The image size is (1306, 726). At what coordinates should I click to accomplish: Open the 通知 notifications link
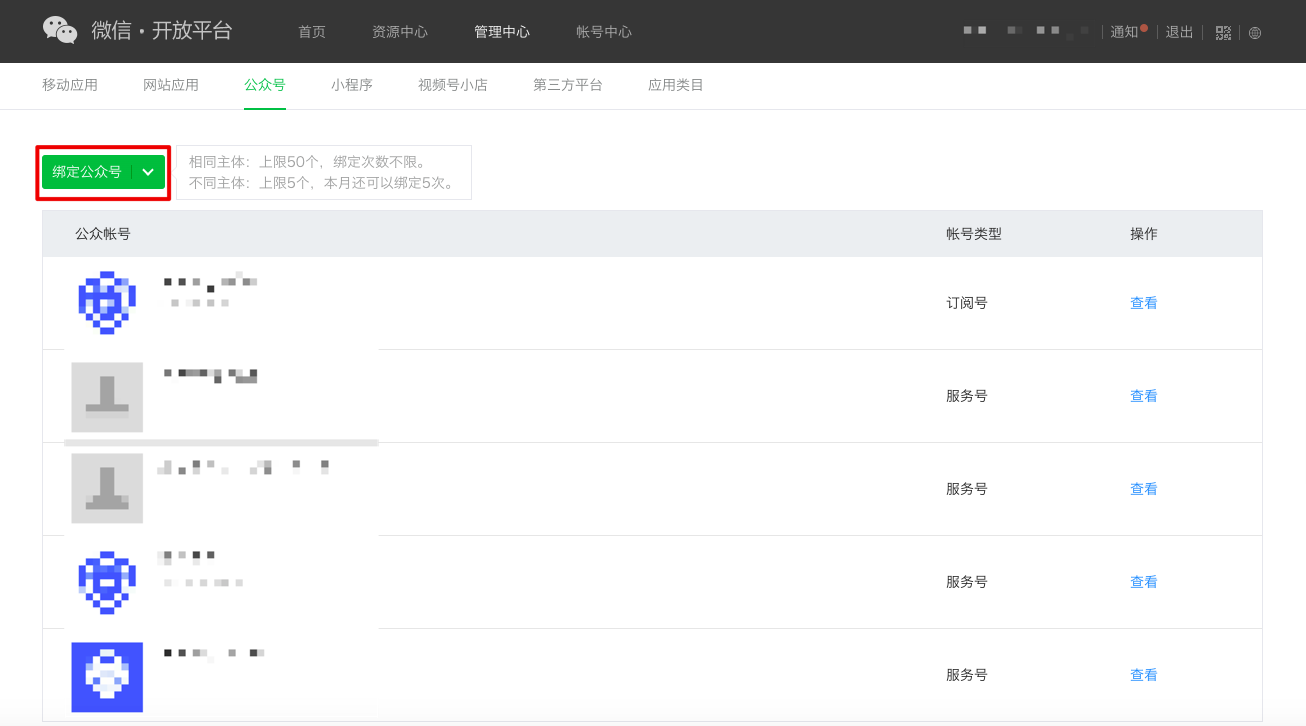pos(1125,32)
